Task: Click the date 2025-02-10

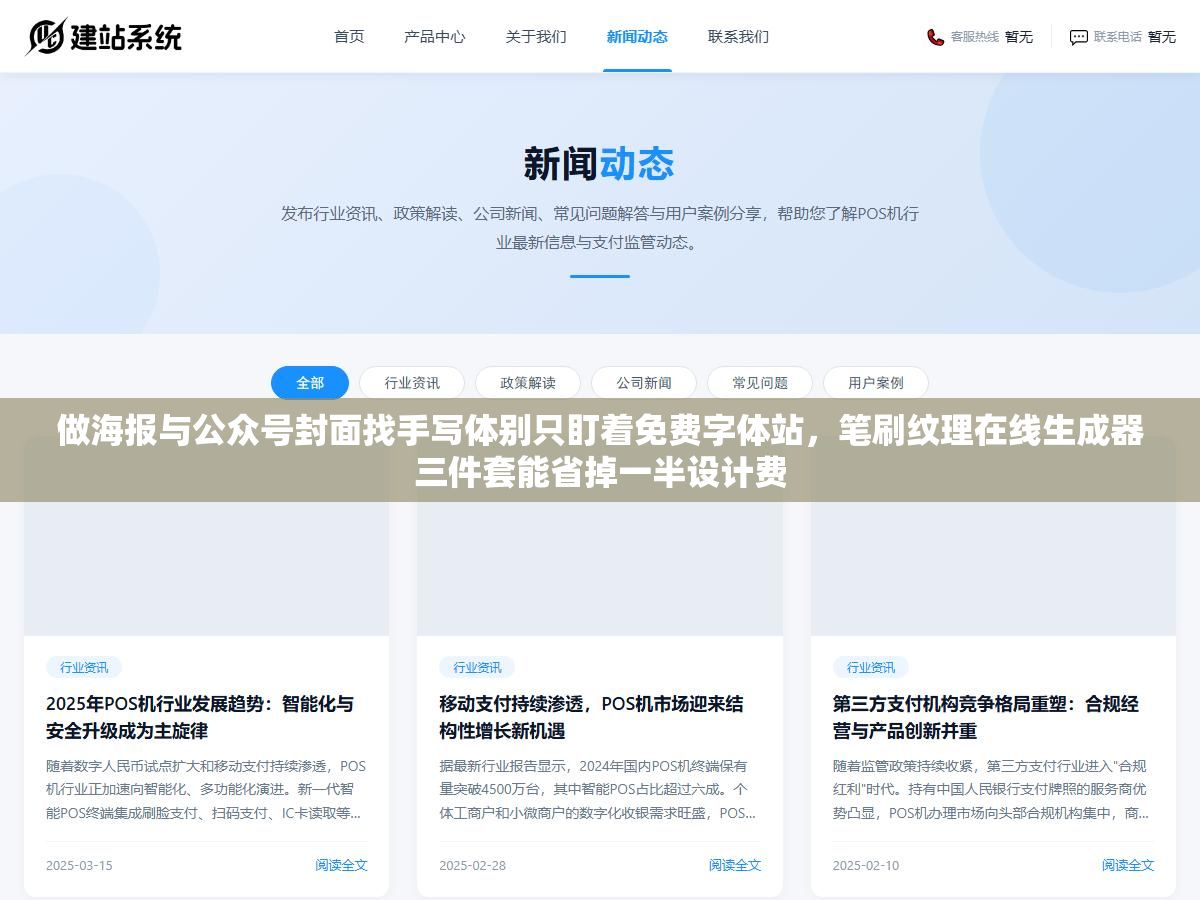Action: coord(866,865)
